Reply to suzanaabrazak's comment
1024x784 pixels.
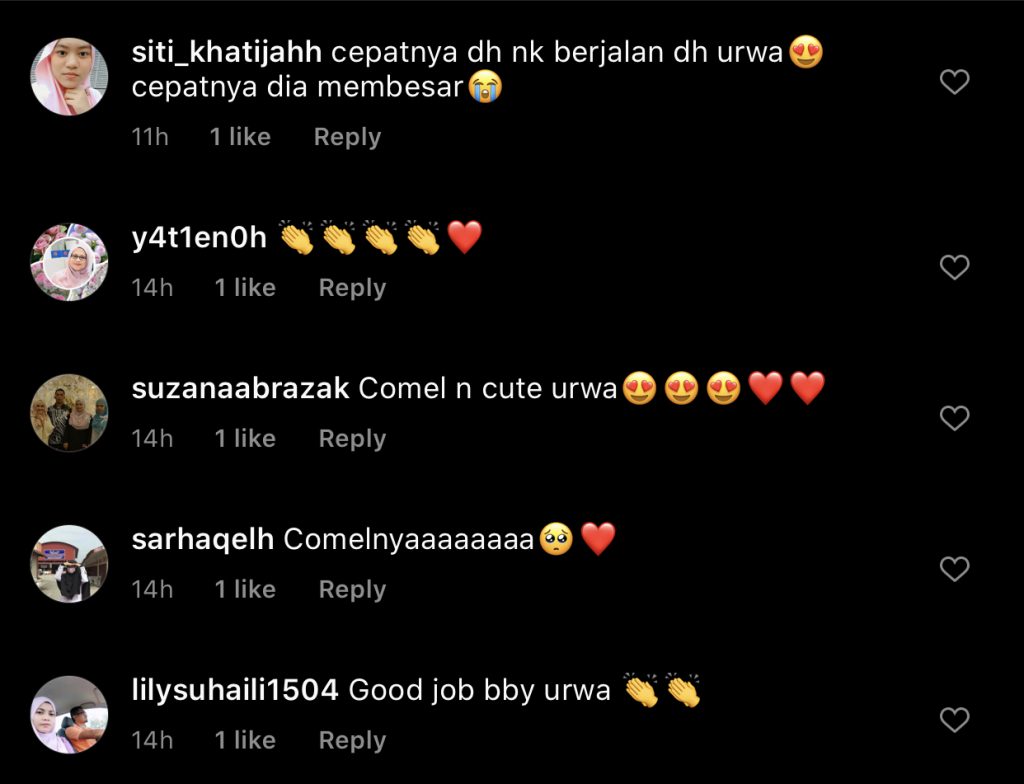(x=353, y=439)
